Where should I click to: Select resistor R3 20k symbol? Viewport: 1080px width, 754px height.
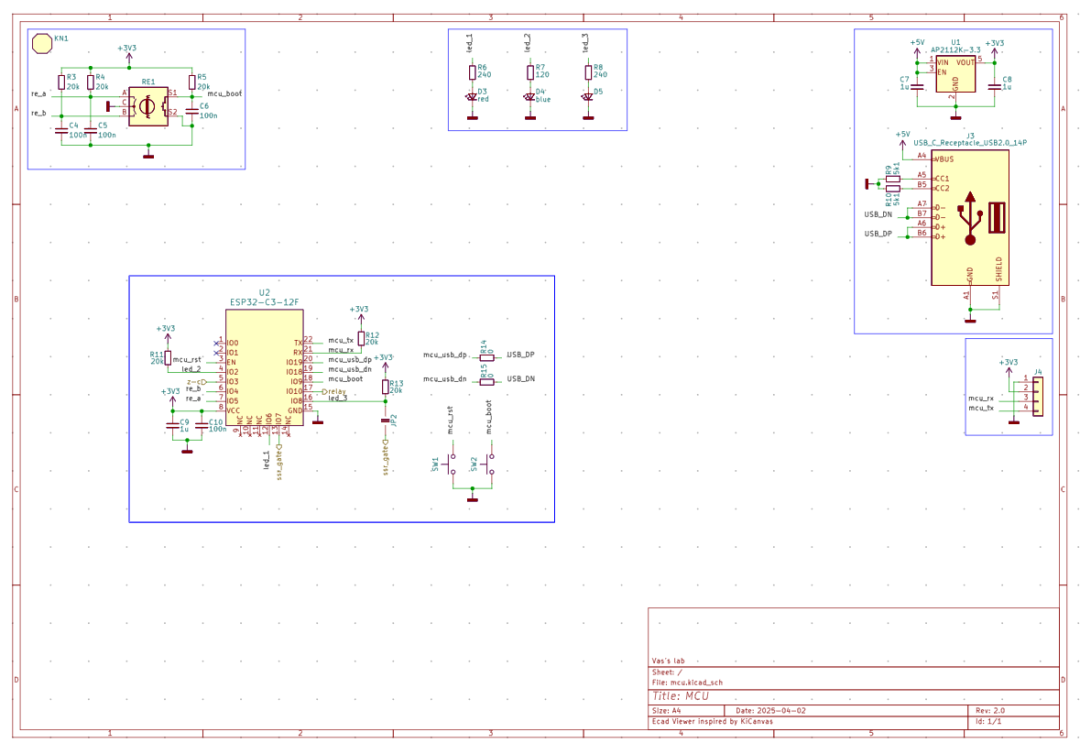pyautogui.click(x=61, y=82)
